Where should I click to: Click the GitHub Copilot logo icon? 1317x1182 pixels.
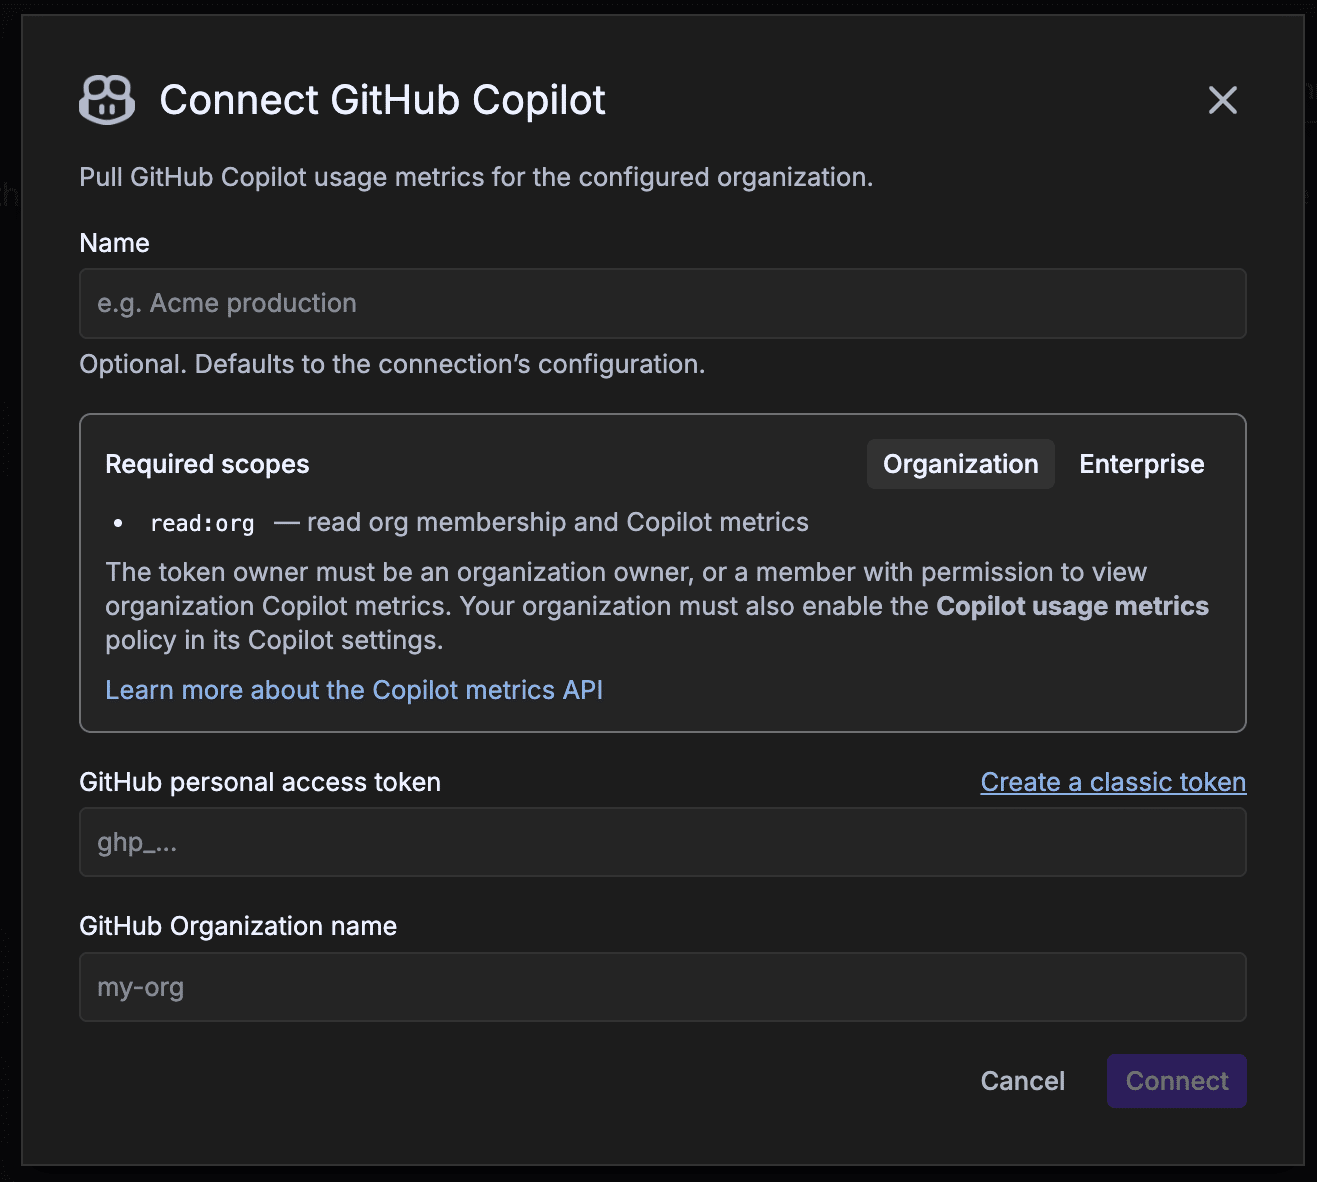tap(107, 100)
